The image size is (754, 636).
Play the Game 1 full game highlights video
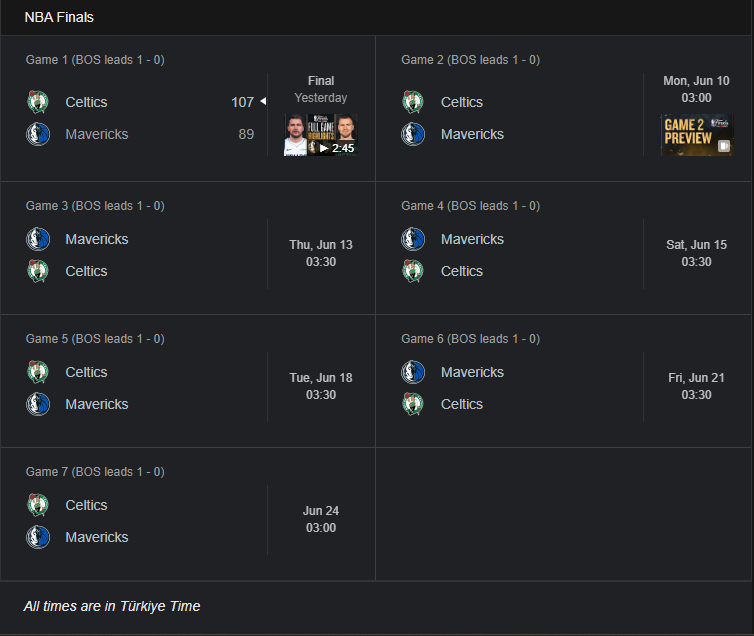(x=321, y=135)
